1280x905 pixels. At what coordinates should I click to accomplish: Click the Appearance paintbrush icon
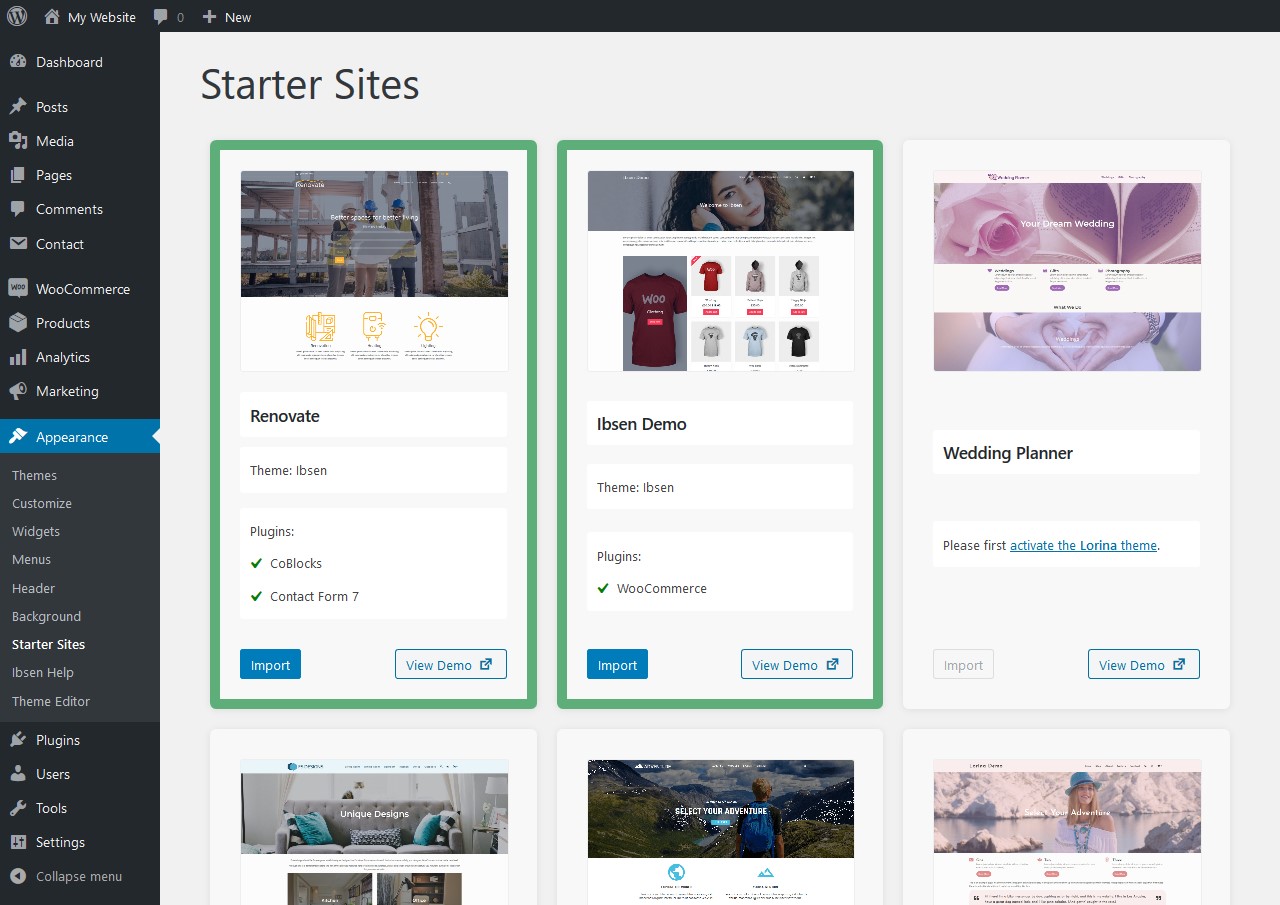18,436
